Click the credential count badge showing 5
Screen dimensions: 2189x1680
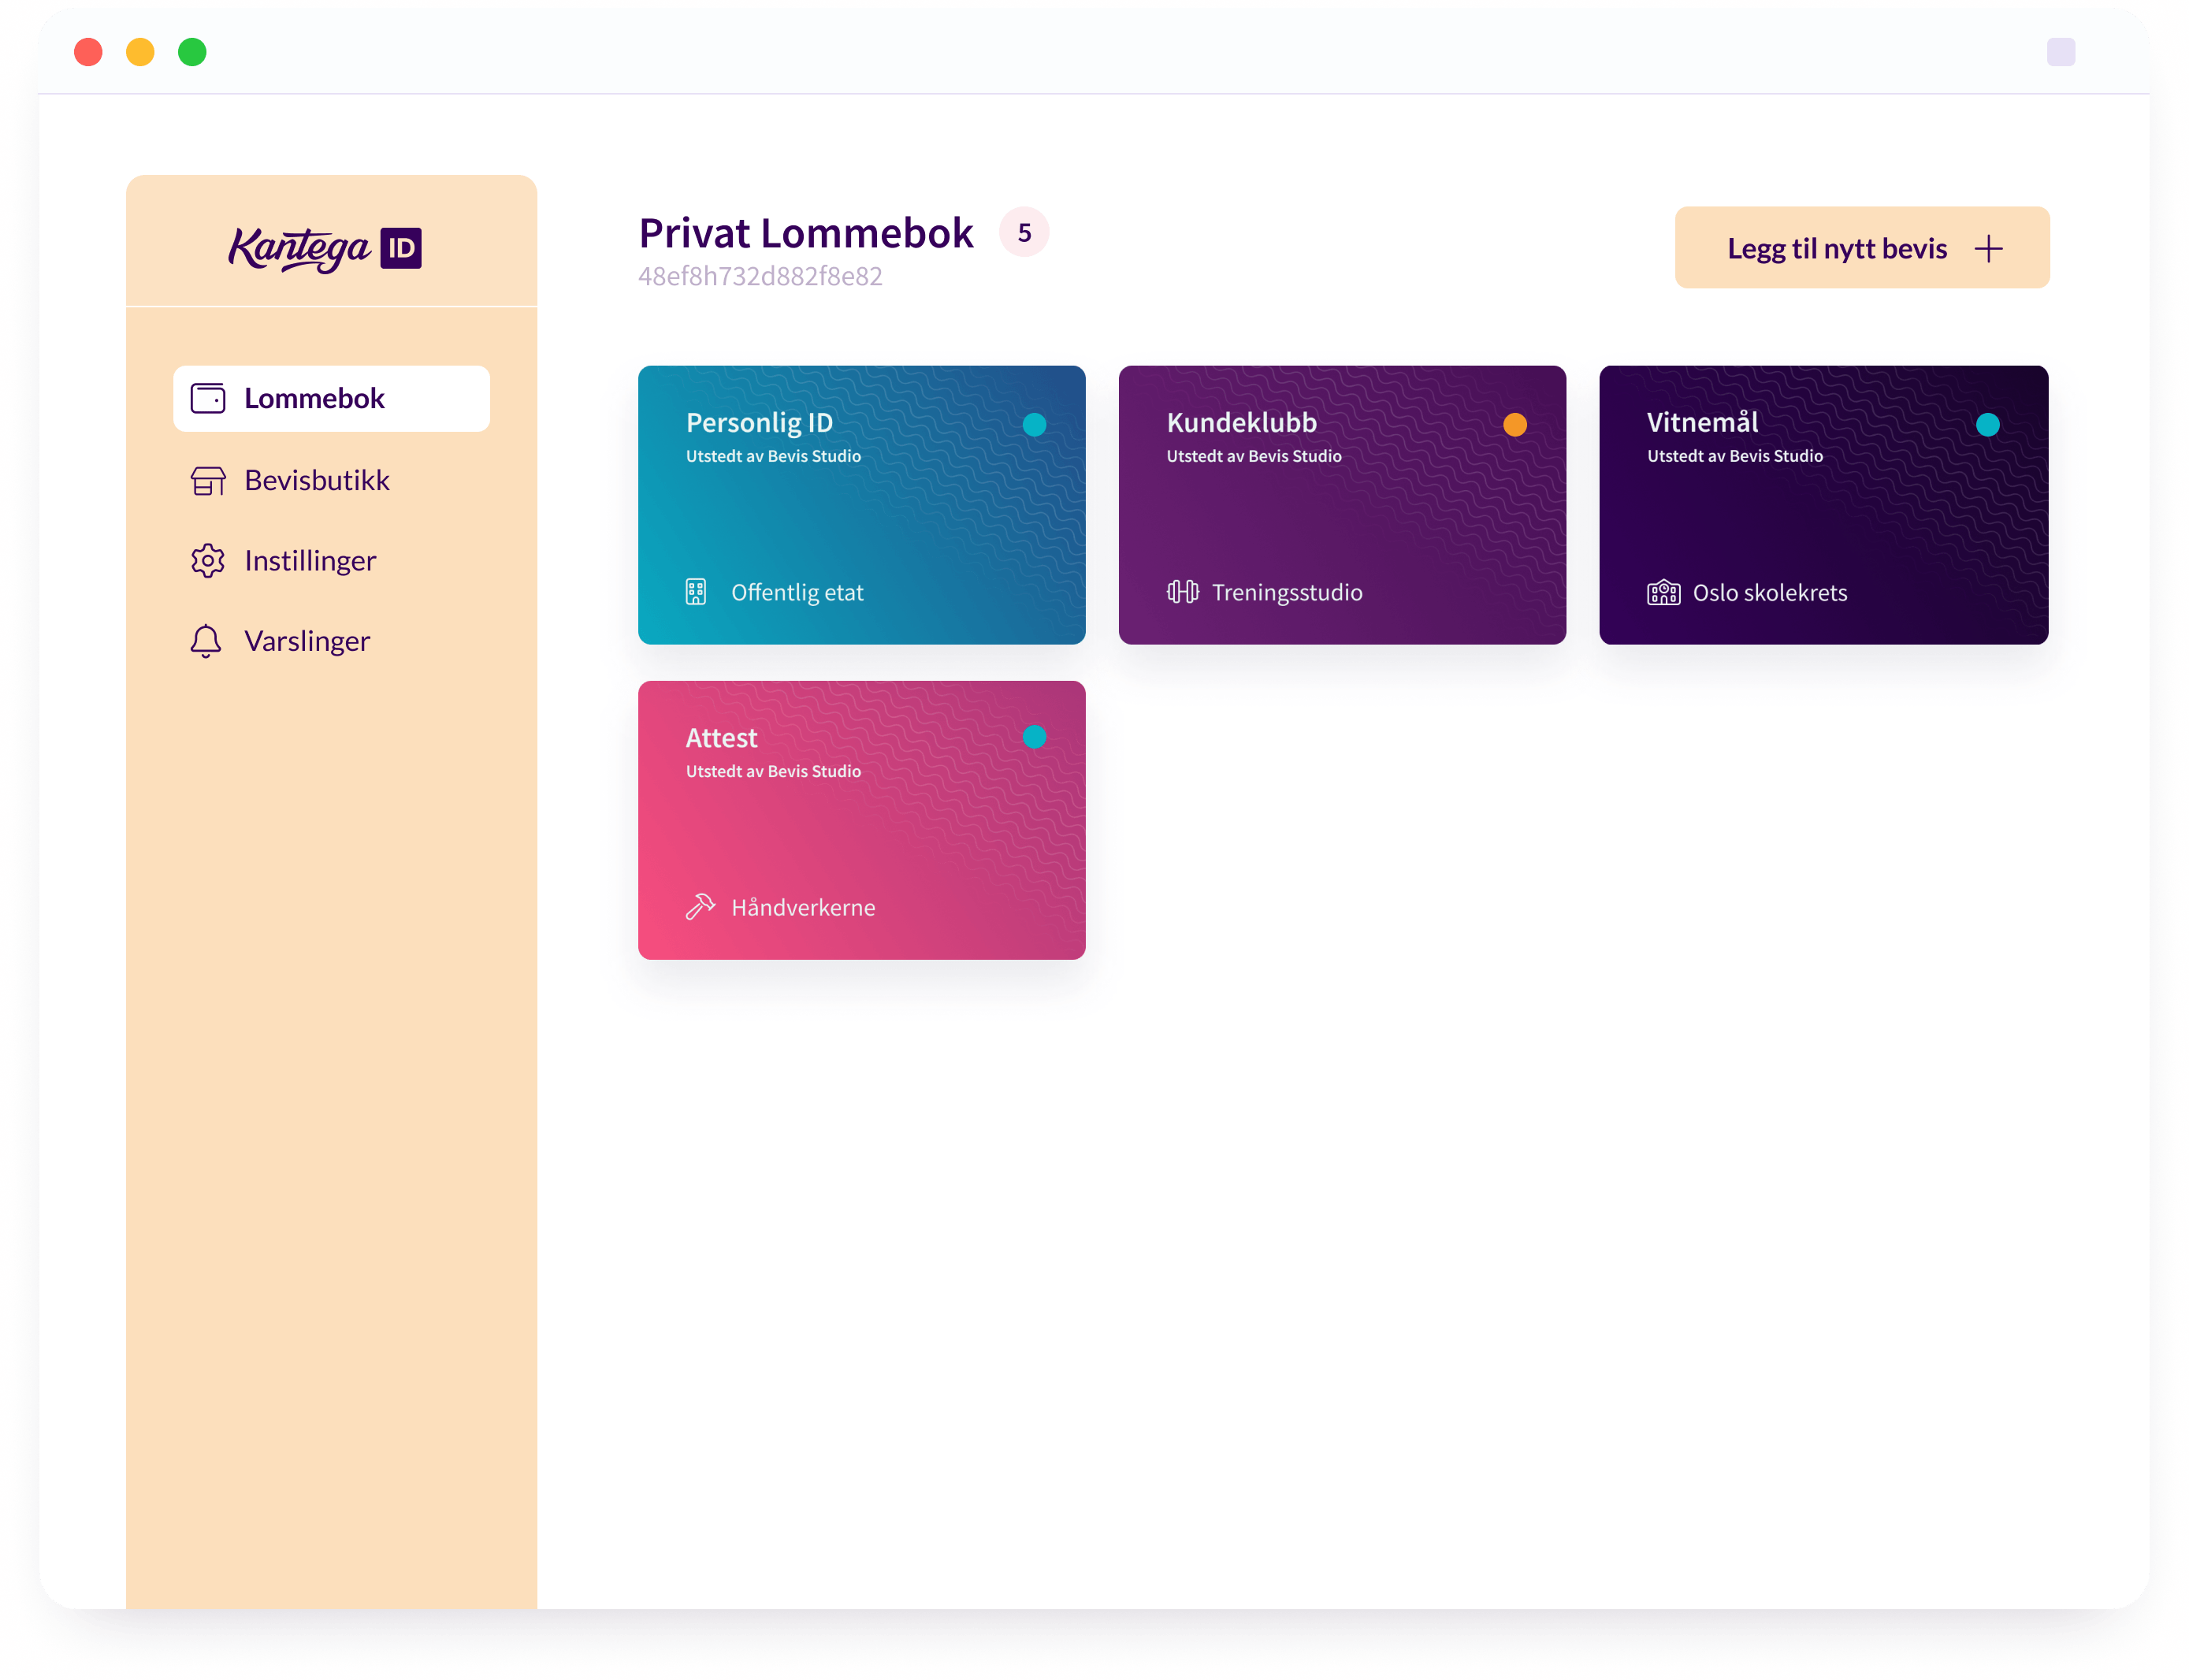click(x=1024, y=233)
